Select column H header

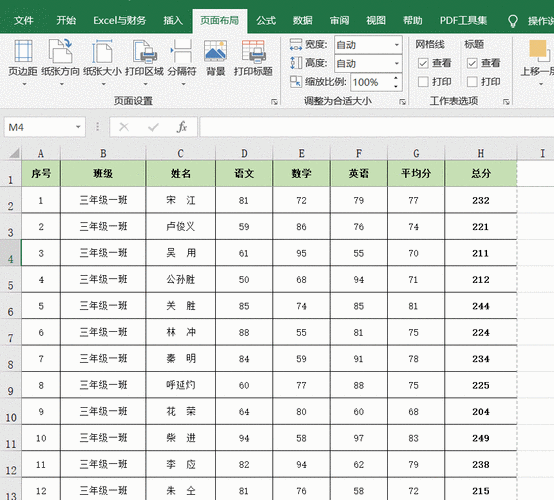pos(481,153)
